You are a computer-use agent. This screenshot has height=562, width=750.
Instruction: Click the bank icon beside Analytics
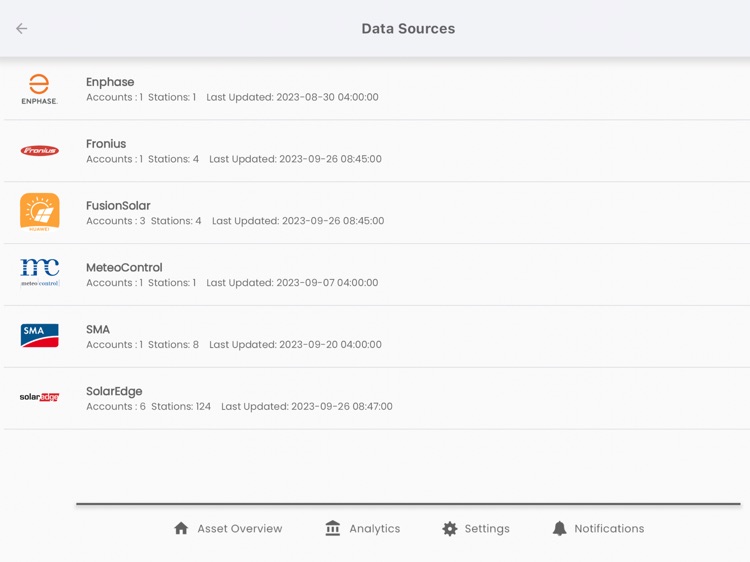click(332, 529)
